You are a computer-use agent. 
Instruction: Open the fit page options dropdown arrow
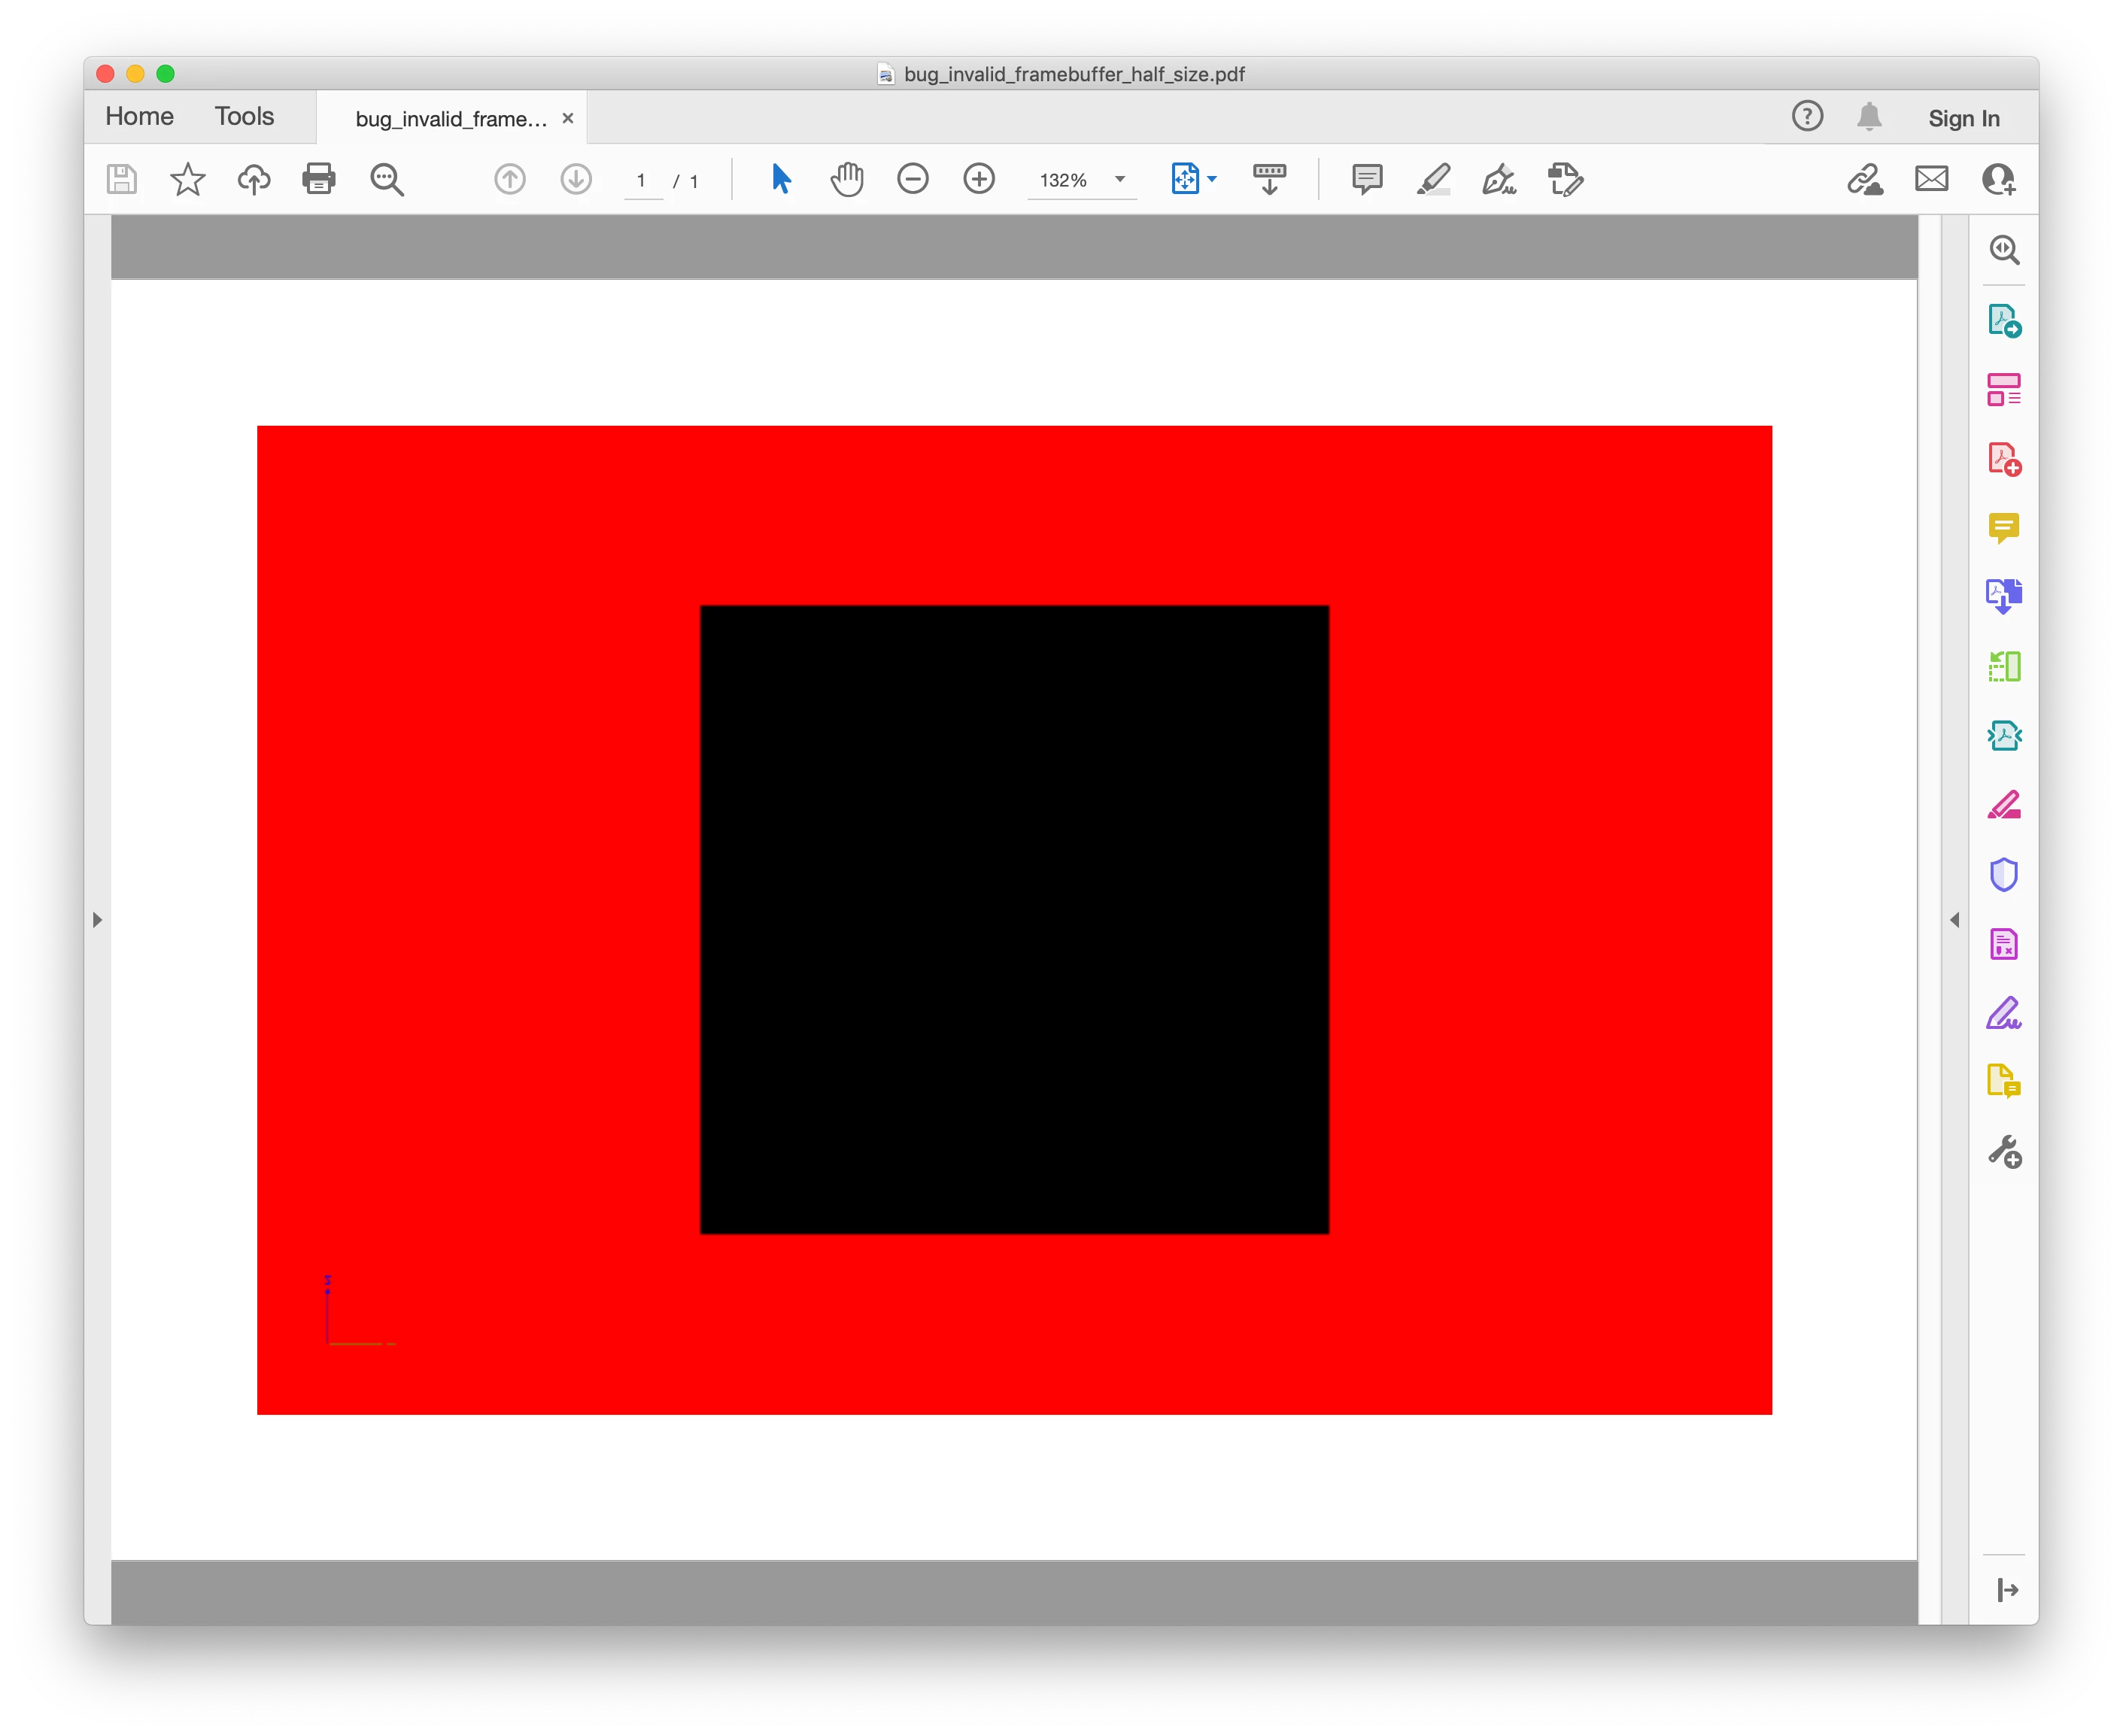(1212, 180)
